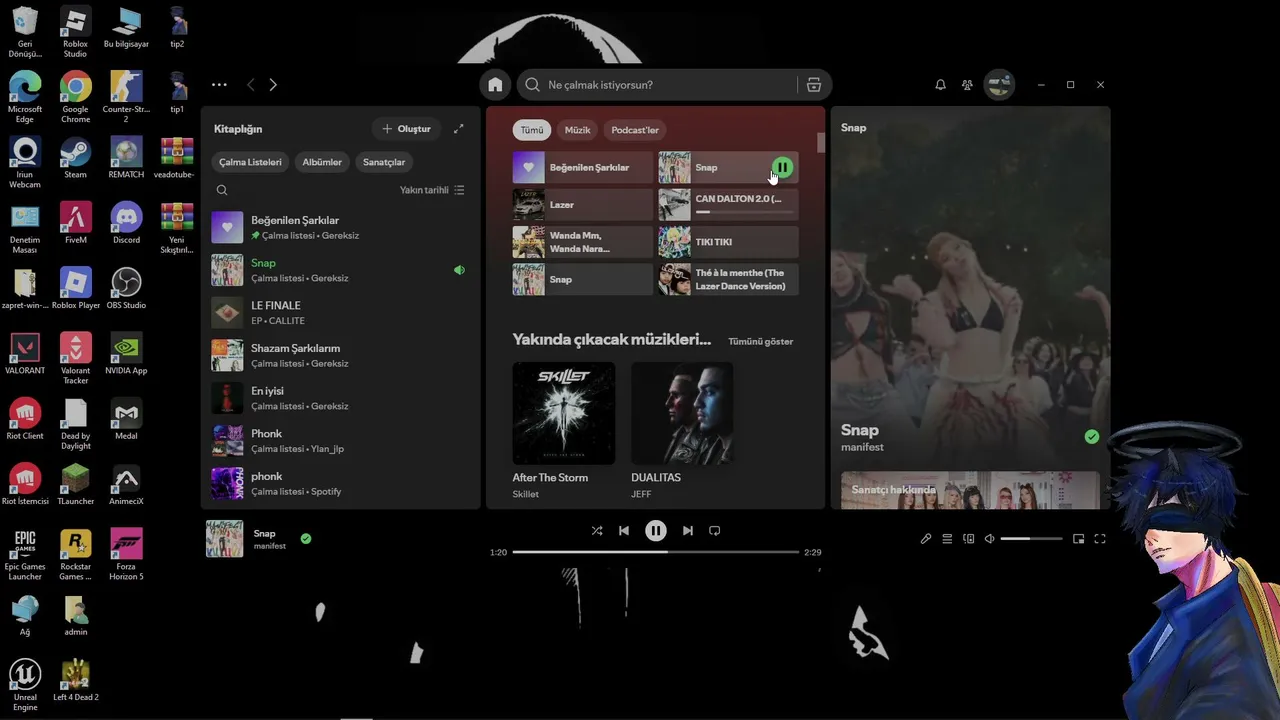Open the miniplayer

1078,539
